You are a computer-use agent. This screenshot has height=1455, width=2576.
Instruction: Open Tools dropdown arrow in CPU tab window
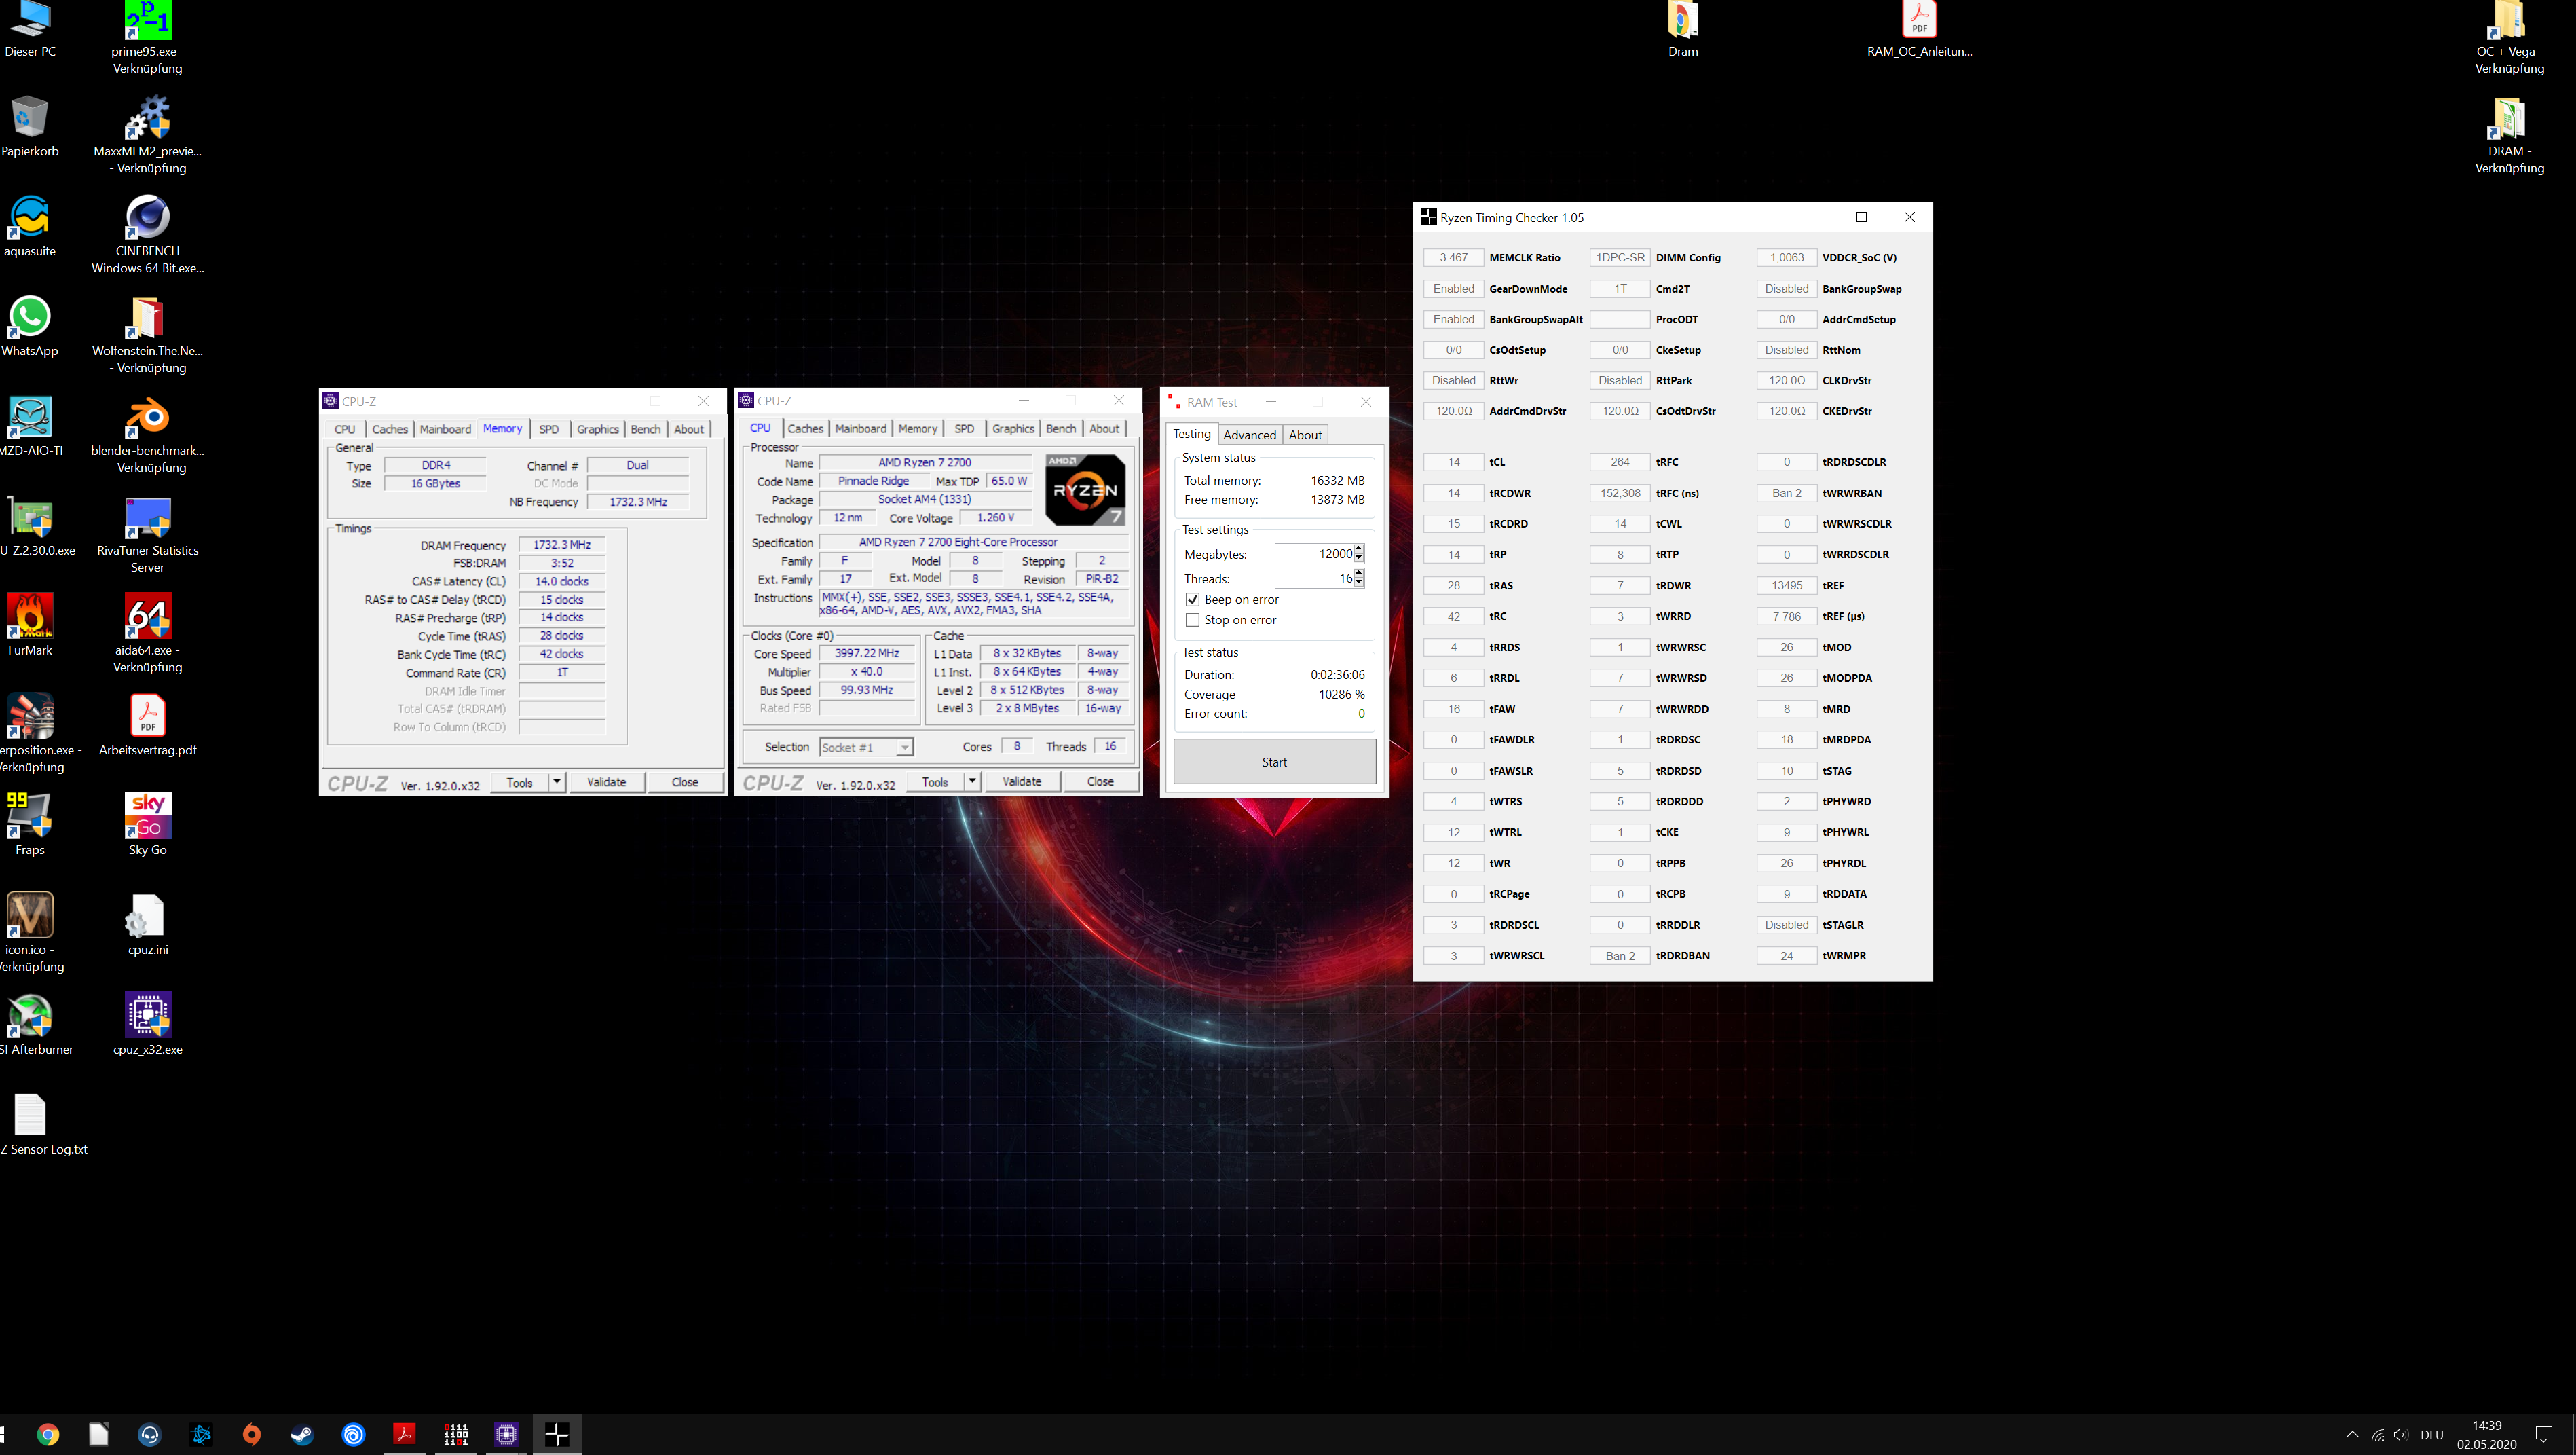(x=972, y=781)
